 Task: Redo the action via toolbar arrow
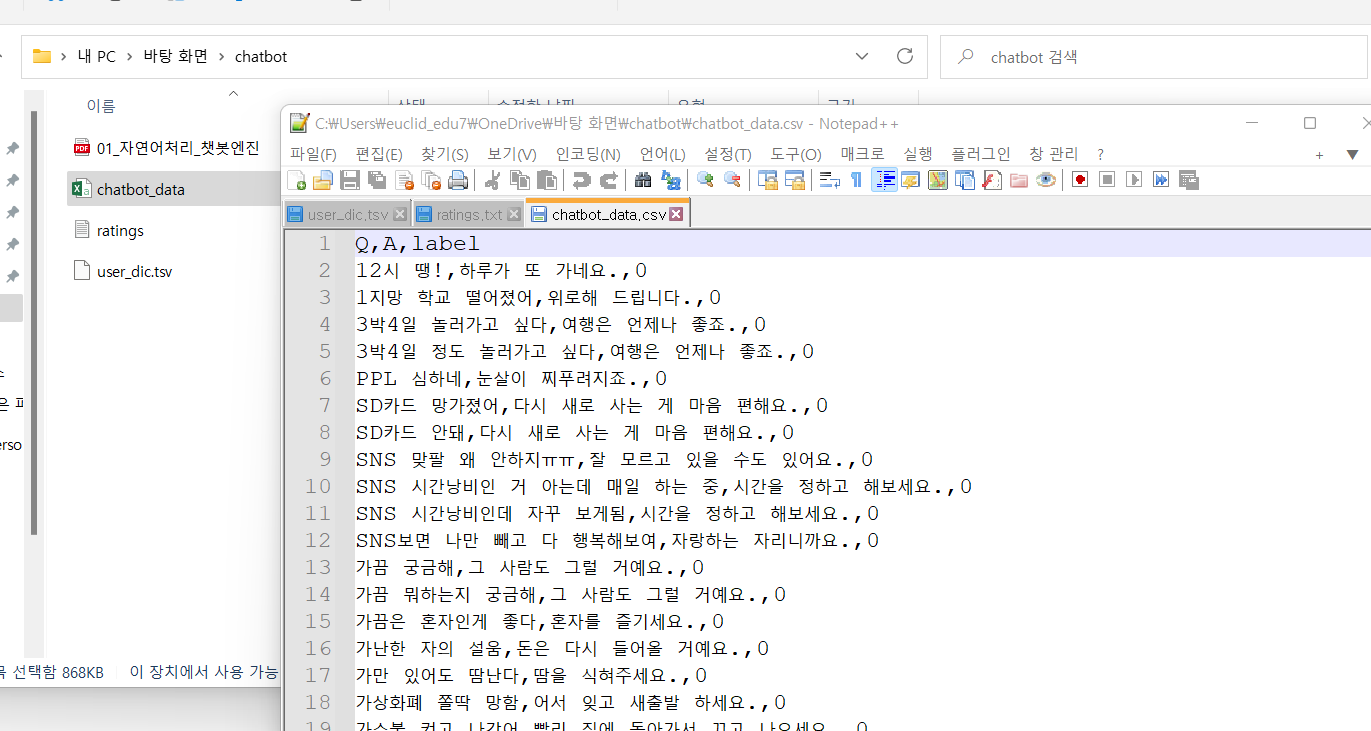click(609, 180)
